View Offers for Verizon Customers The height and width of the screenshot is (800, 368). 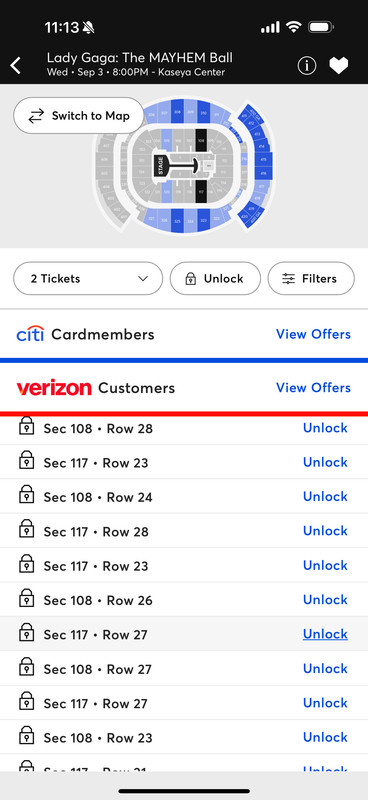coord(313,388)
